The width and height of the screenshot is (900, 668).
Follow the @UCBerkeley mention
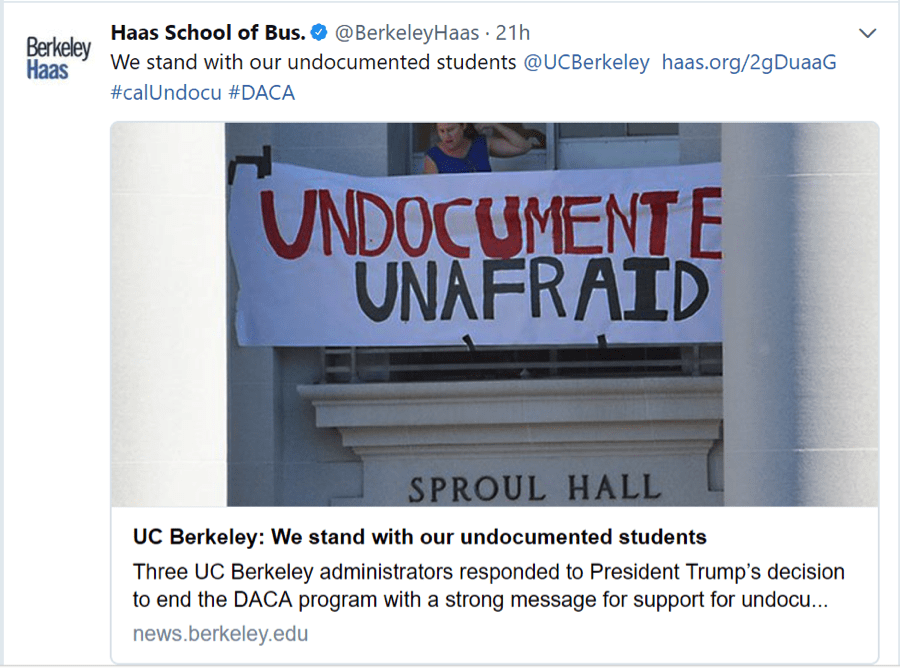click(586, 62)
